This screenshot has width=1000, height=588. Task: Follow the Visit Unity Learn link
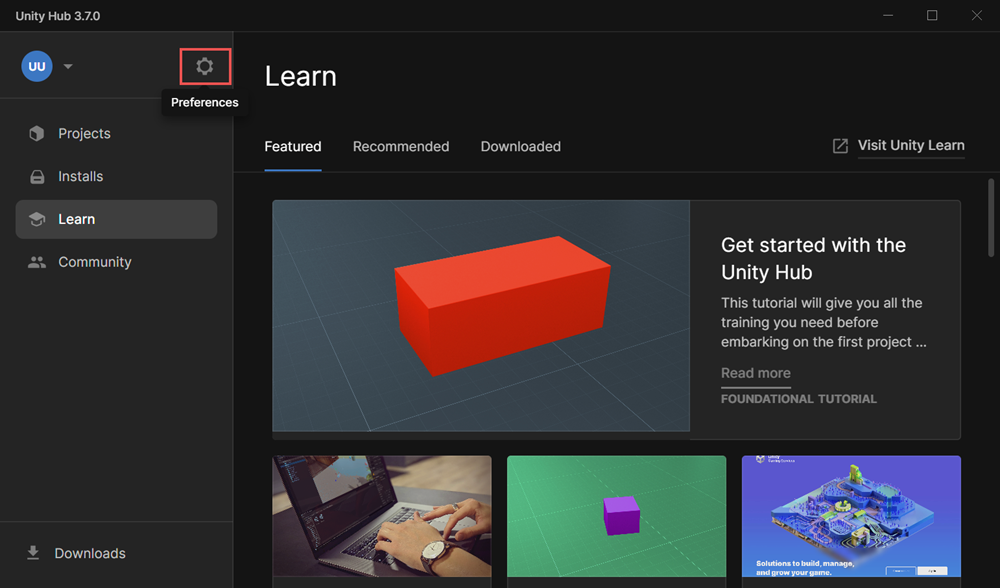[x=911, y=145]
